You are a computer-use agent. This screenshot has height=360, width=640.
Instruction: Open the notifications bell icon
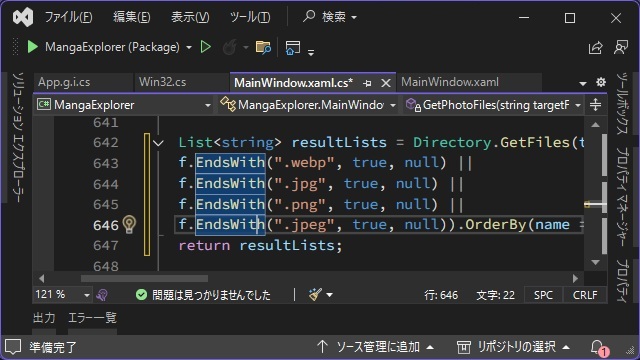(x=597, y=347)
